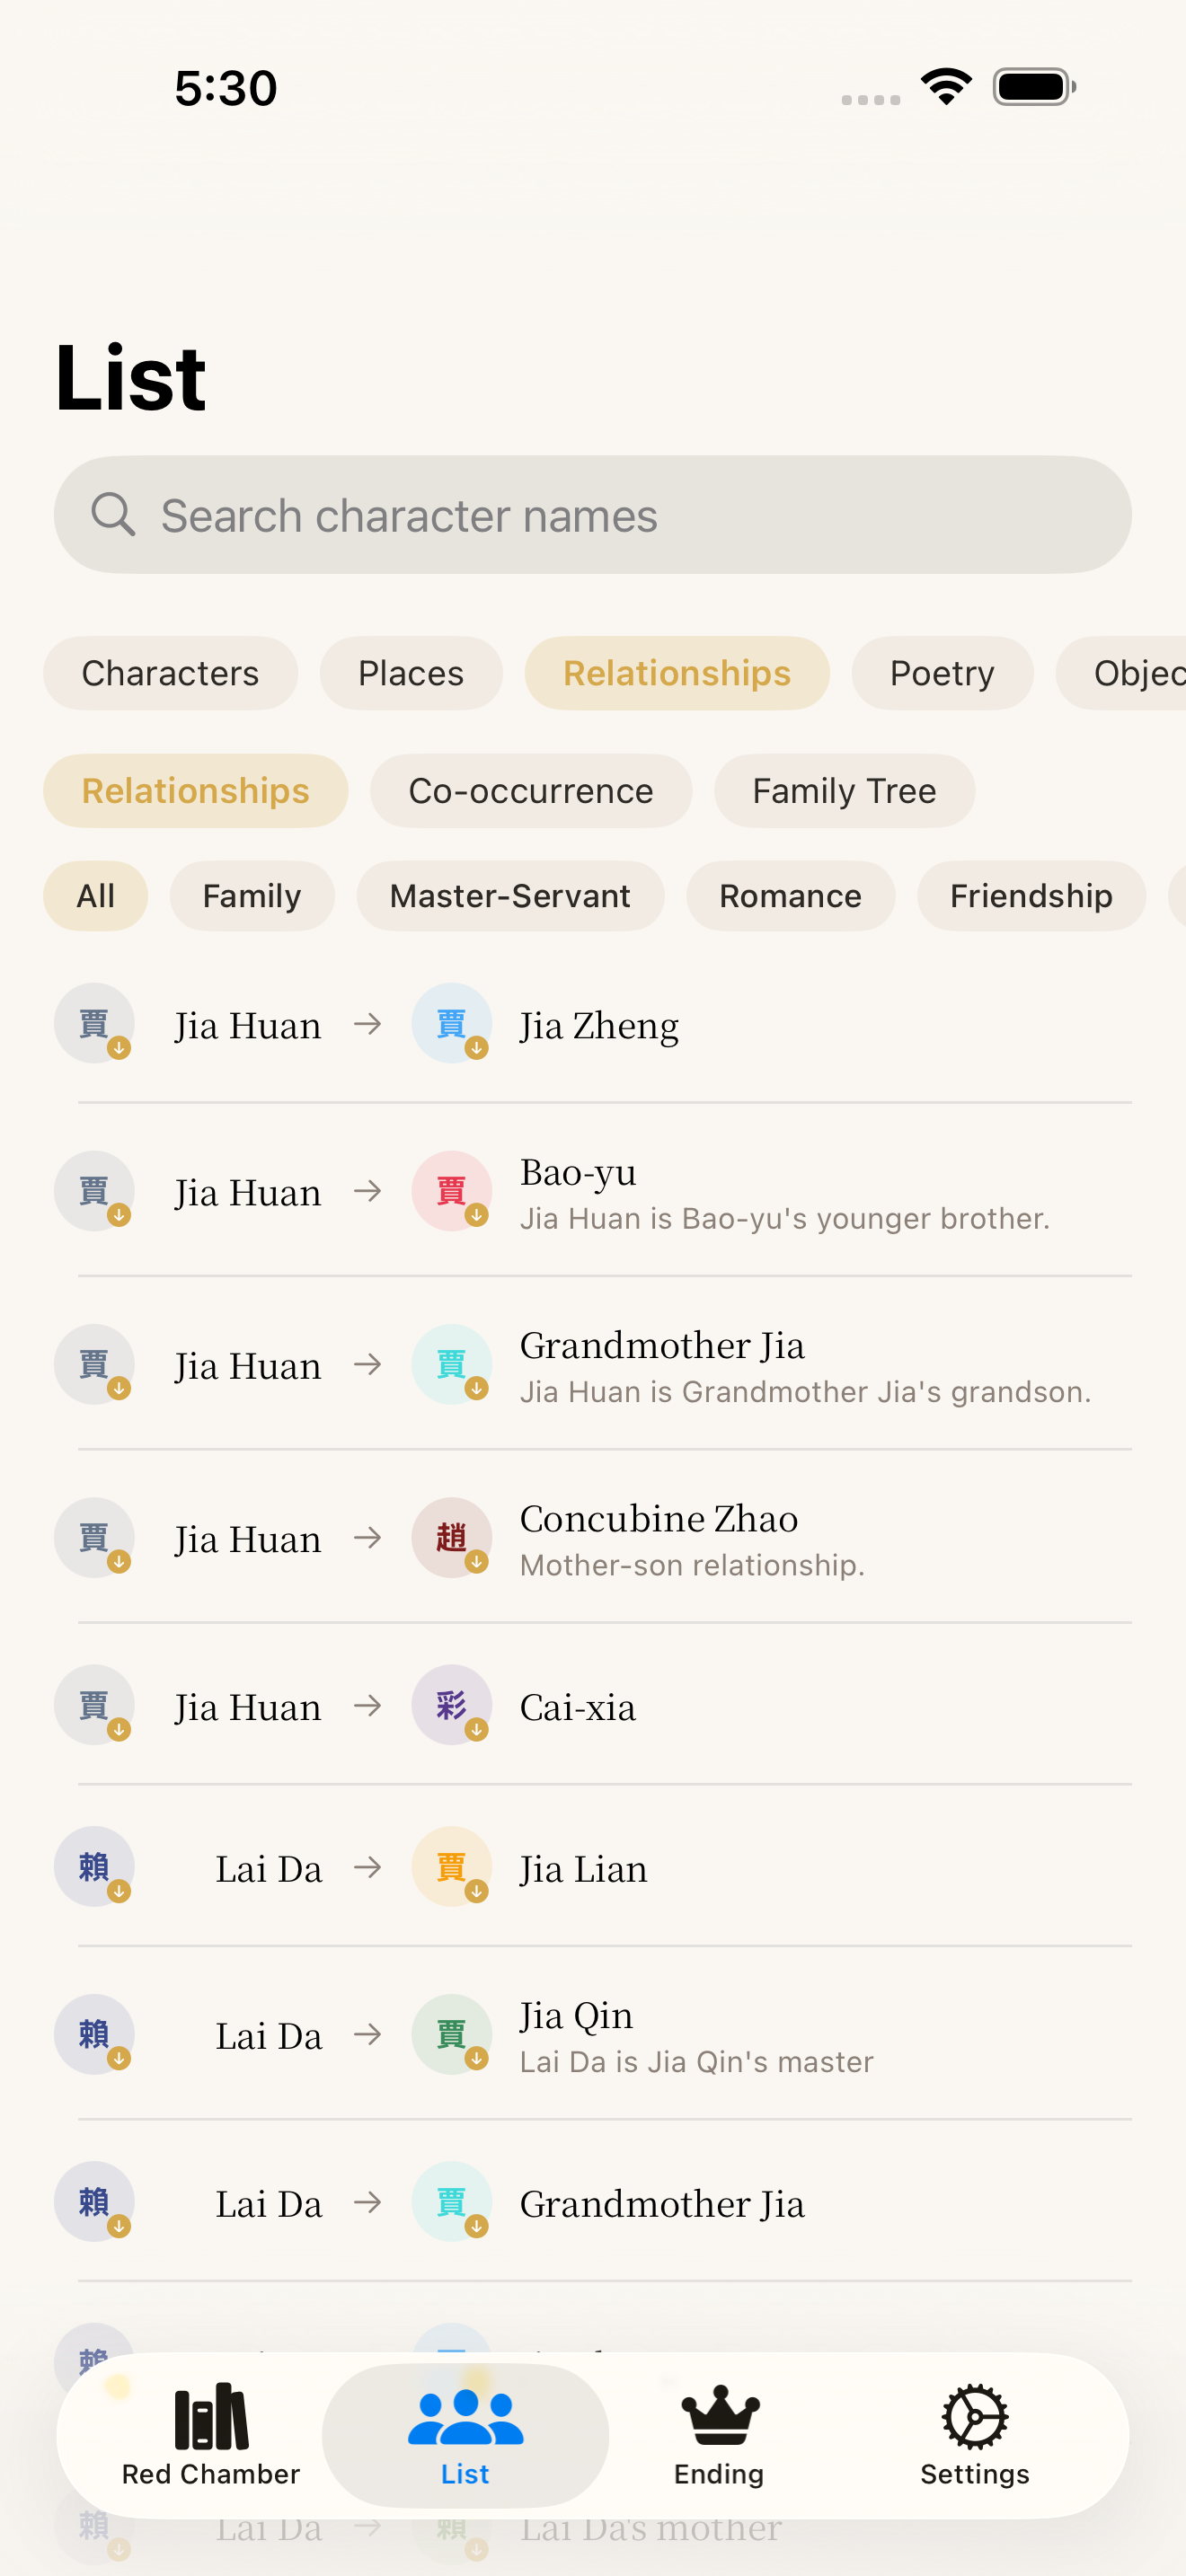This screenshot has width=1186, height=2576.
Task: Enable the Master-Servant filter chip
Action: click(x=510, y=896)
